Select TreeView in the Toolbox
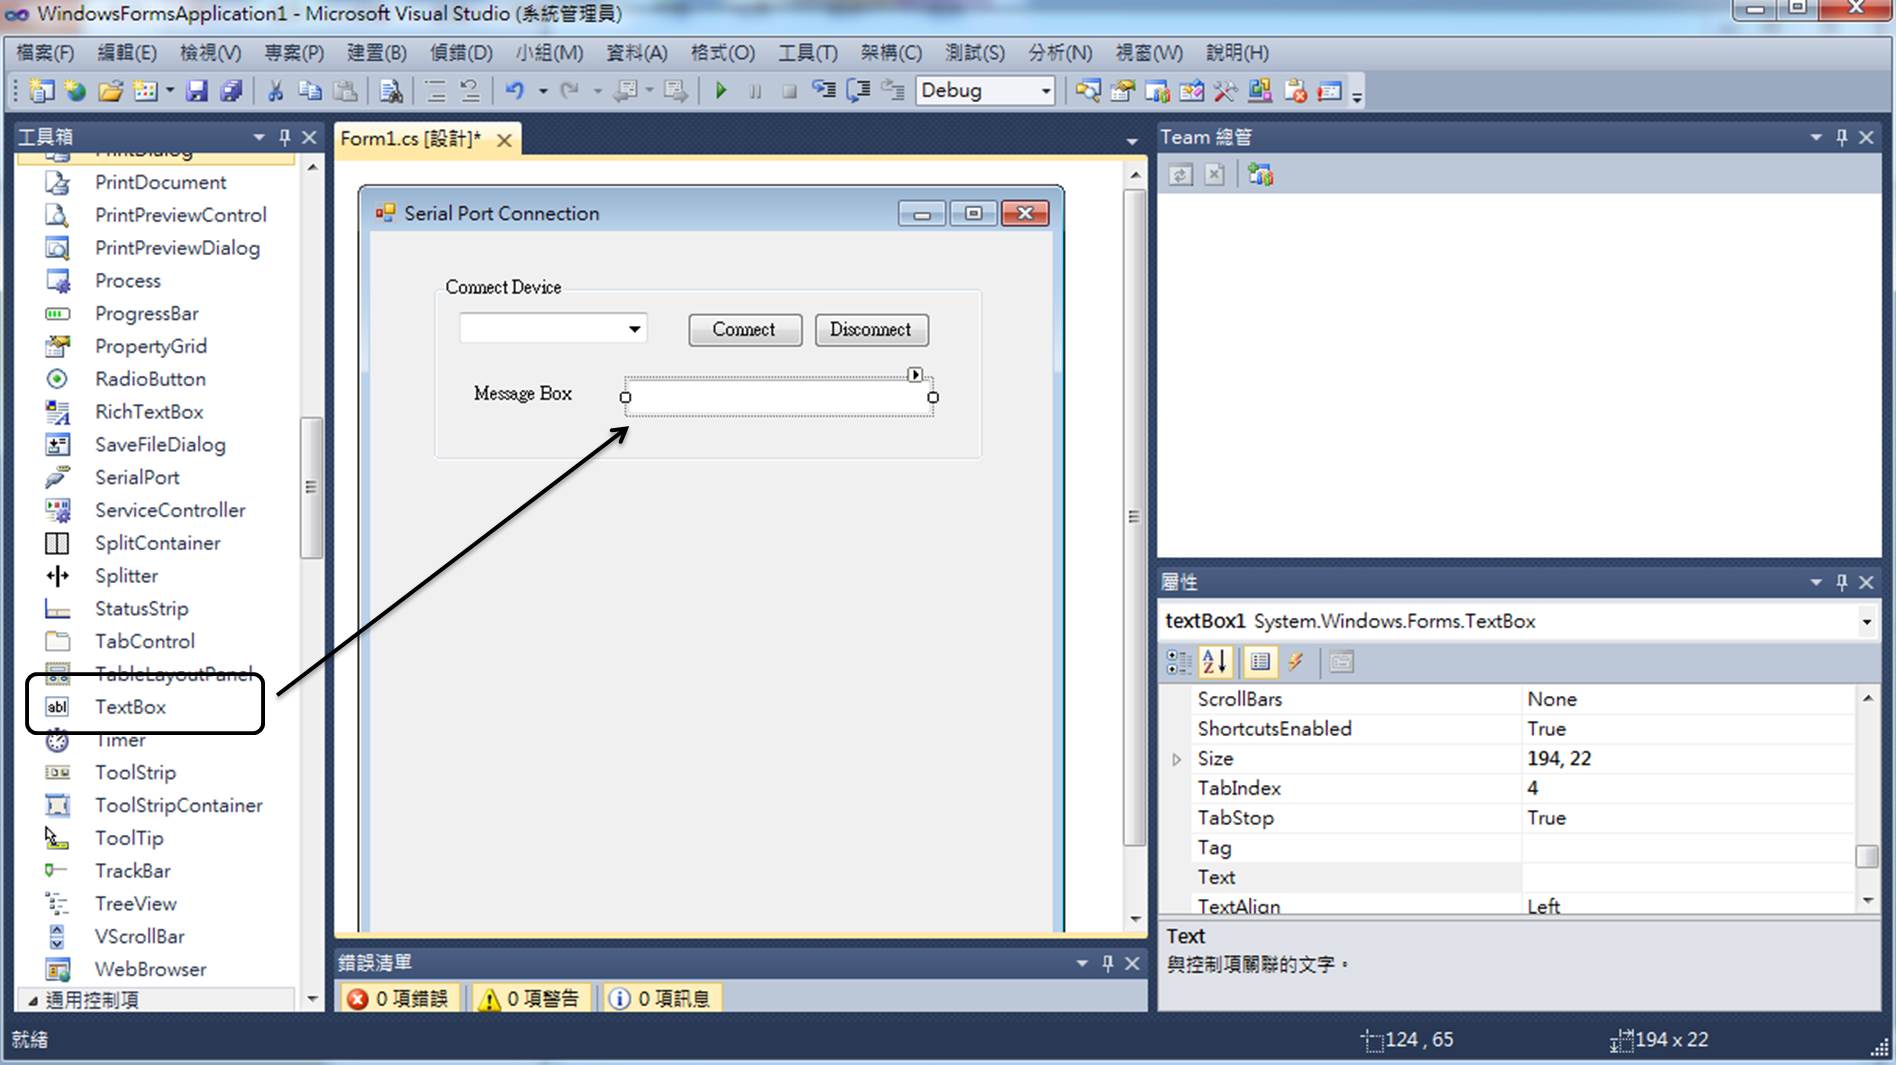Screen dimensions: 1896x1065 point(136,904)
